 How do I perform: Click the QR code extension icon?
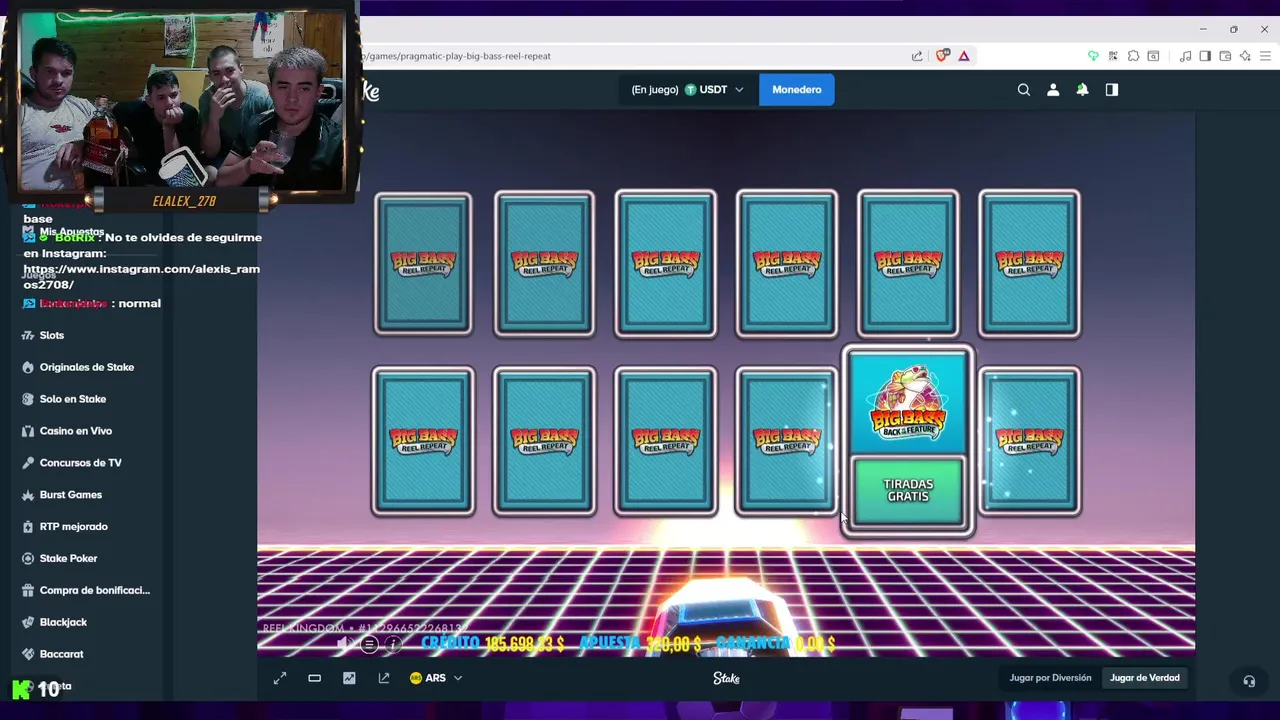coord(1113,56)
